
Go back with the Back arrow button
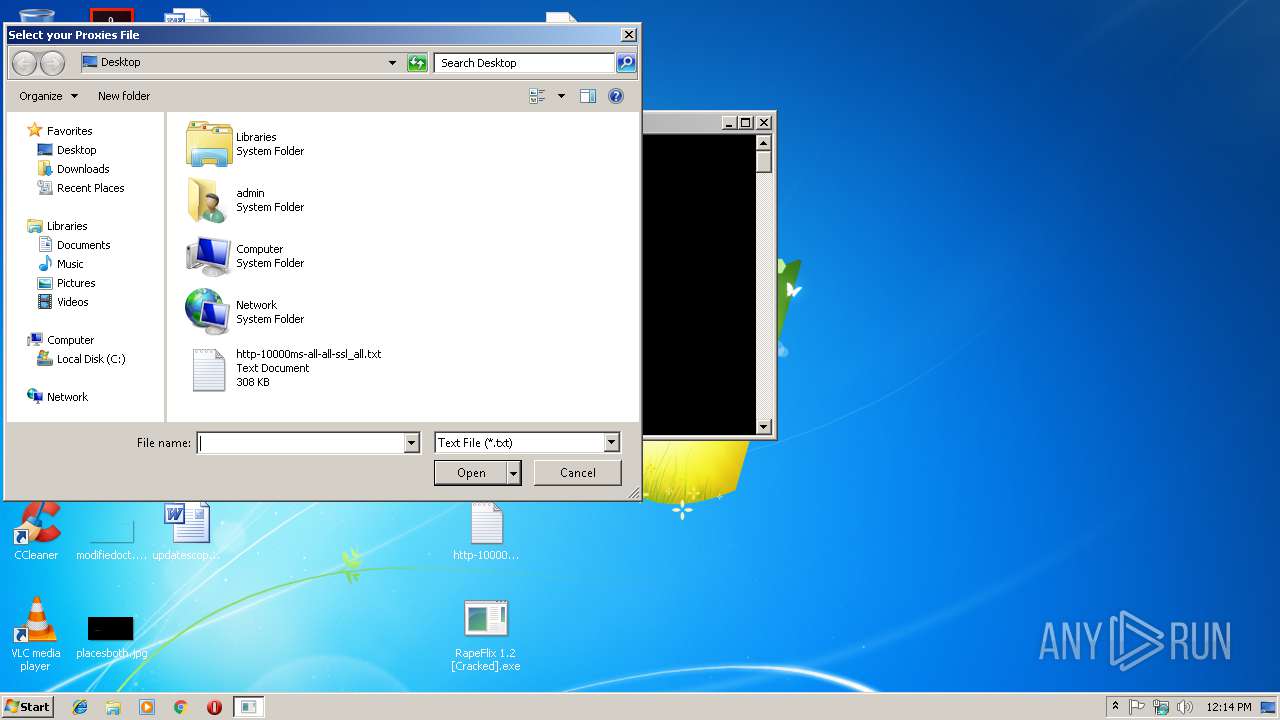coord(24,63)
